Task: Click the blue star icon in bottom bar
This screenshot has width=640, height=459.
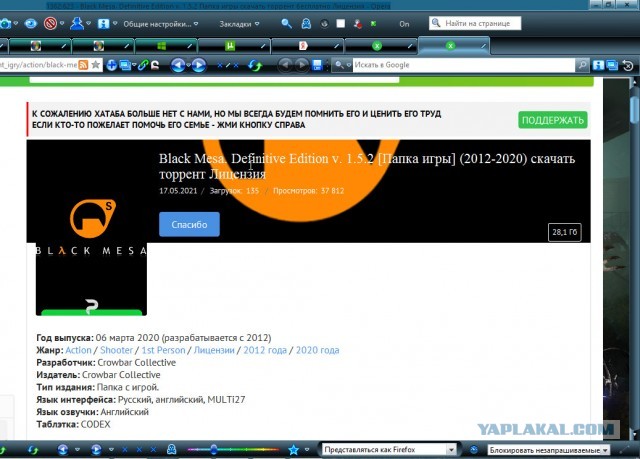Action: 293,450
